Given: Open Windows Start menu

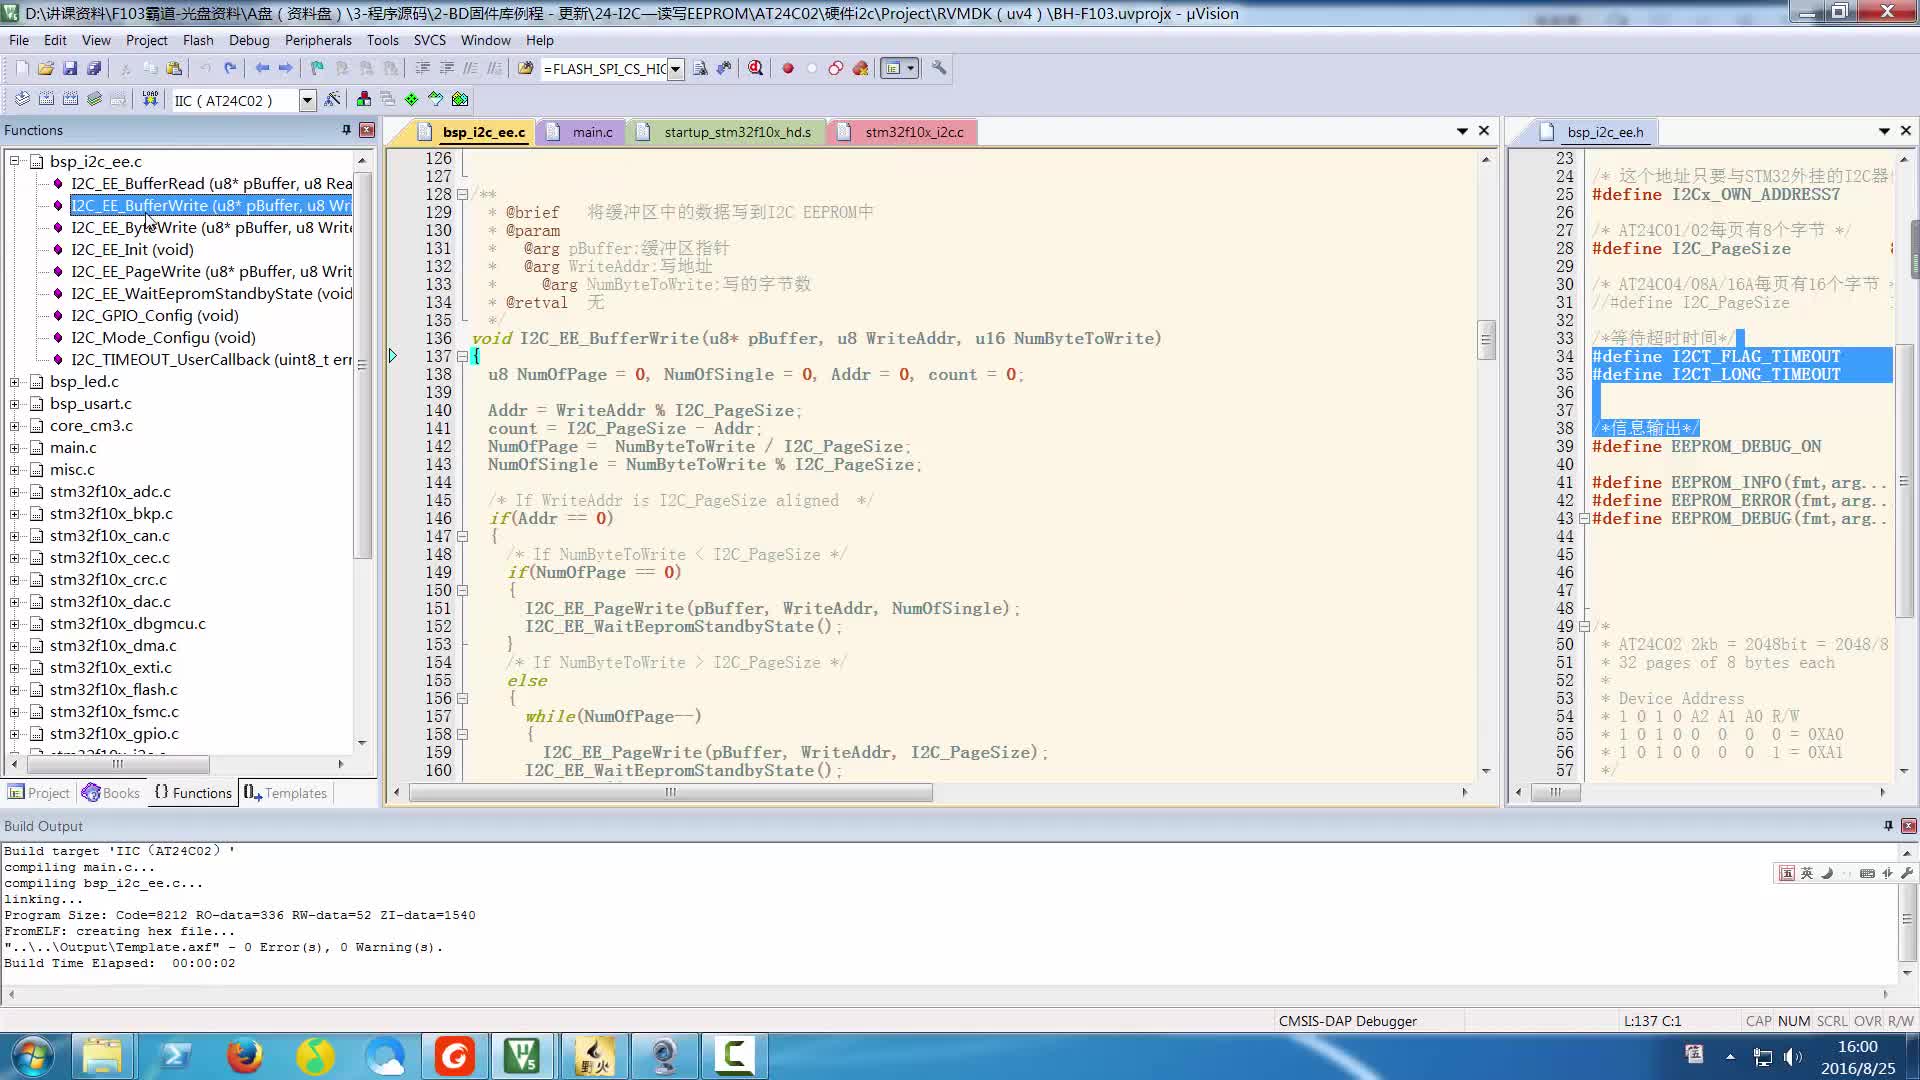Looking at the screenshot, I should 31,1056.
